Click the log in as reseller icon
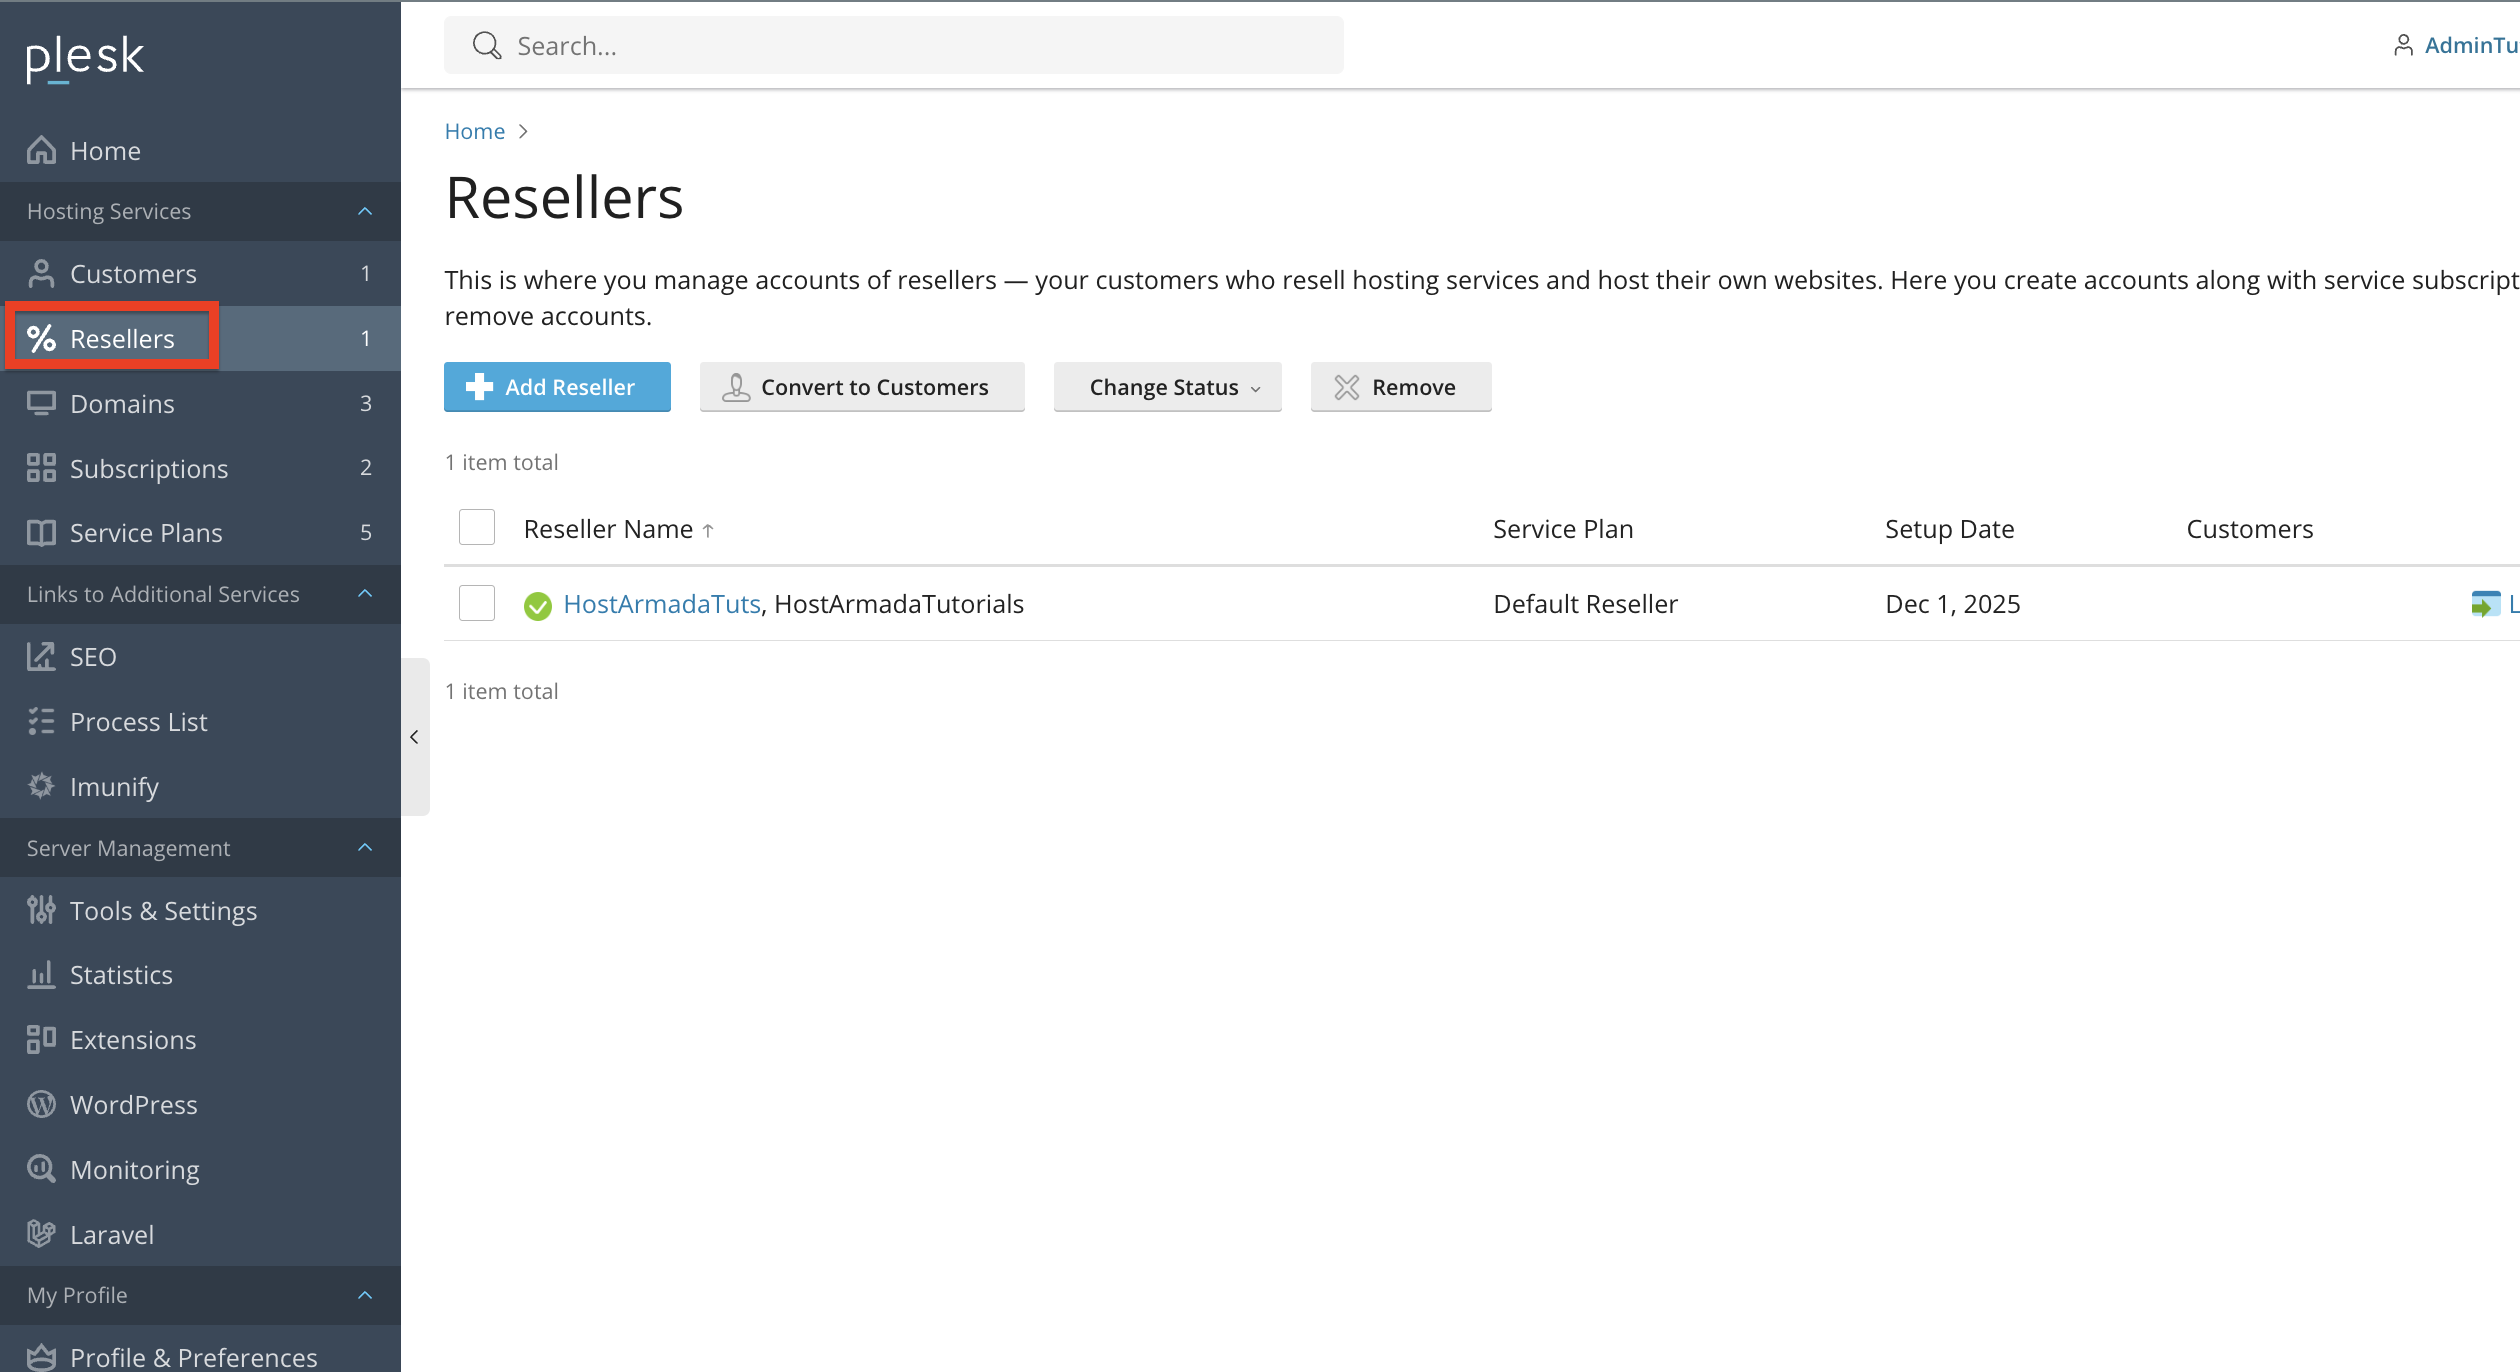 [x=2485, y=604]
